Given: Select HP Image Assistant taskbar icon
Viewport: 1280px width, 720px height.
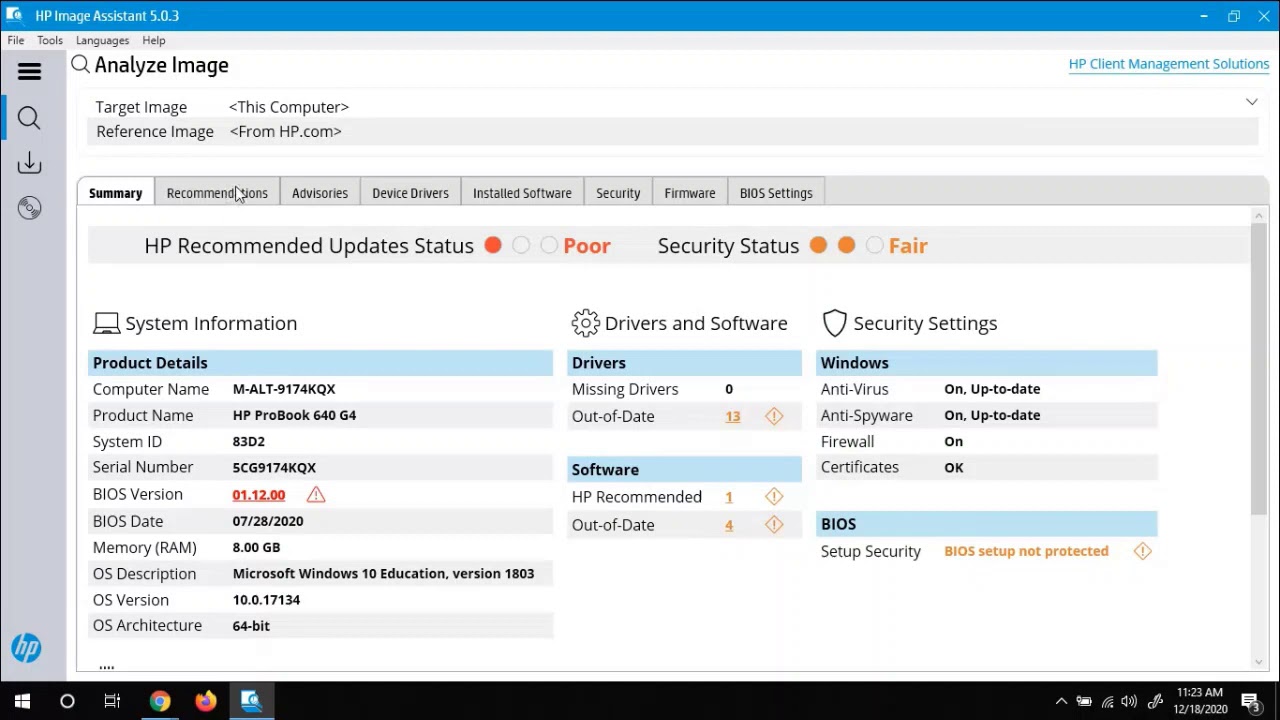Looking at the screenshot, I should tap(251, 701).
